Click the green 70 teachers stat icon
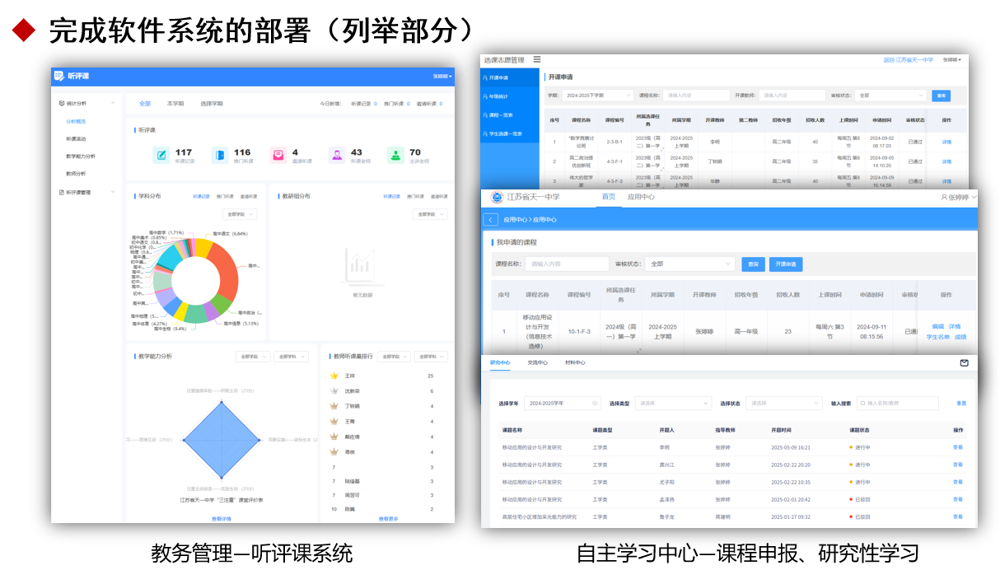This screenshot has width=1000, height=570. tap(395, 155)
